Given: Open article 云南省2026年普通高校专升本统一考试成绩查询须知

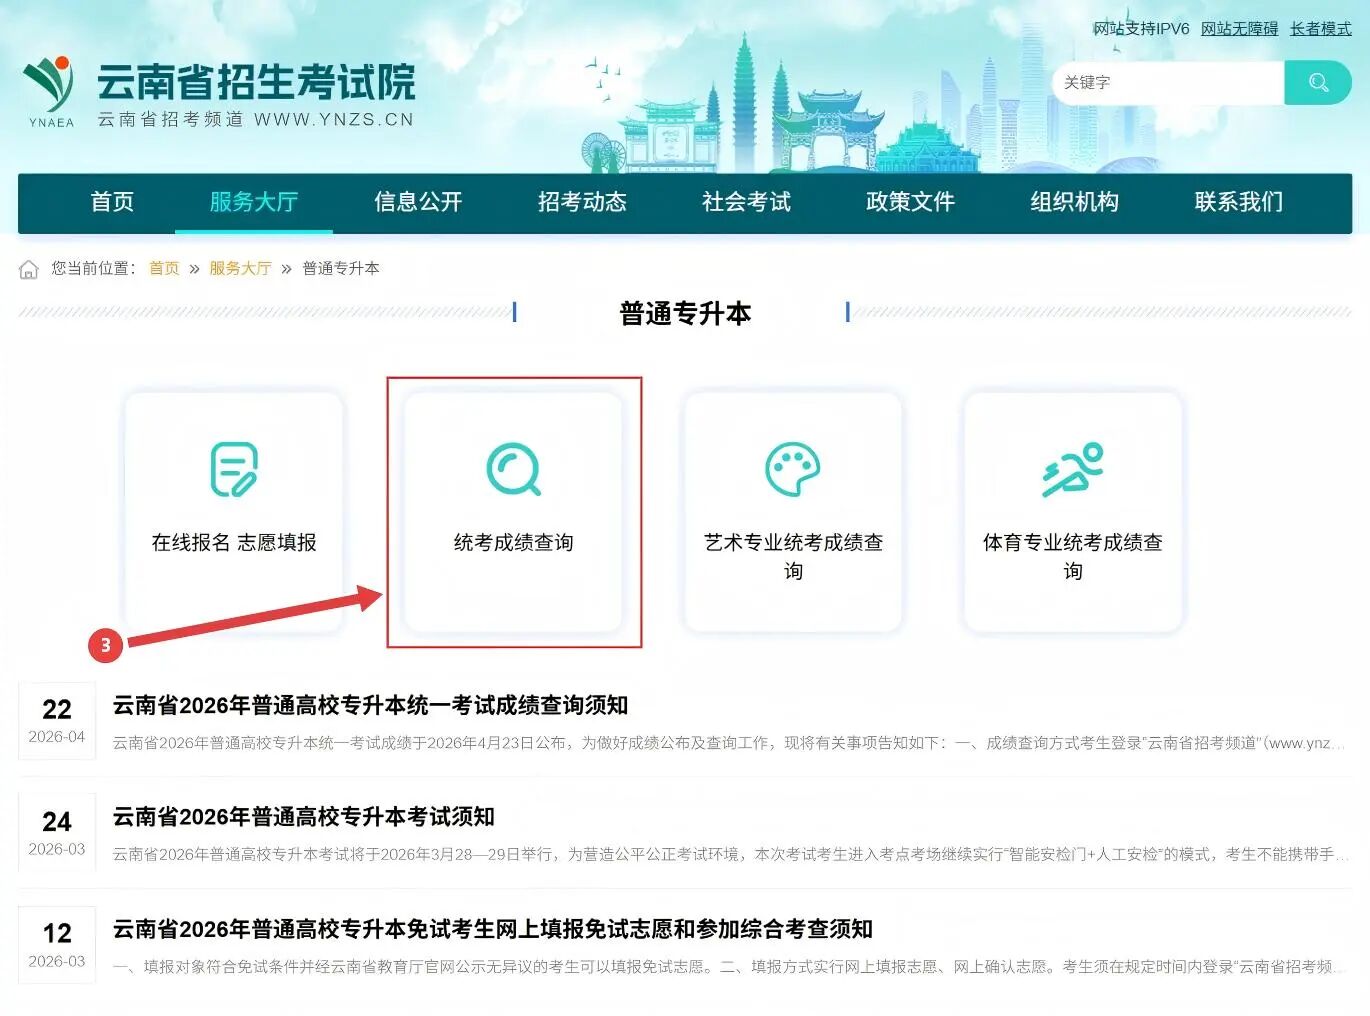Looking at the screenshot, I should click(370, 706).
